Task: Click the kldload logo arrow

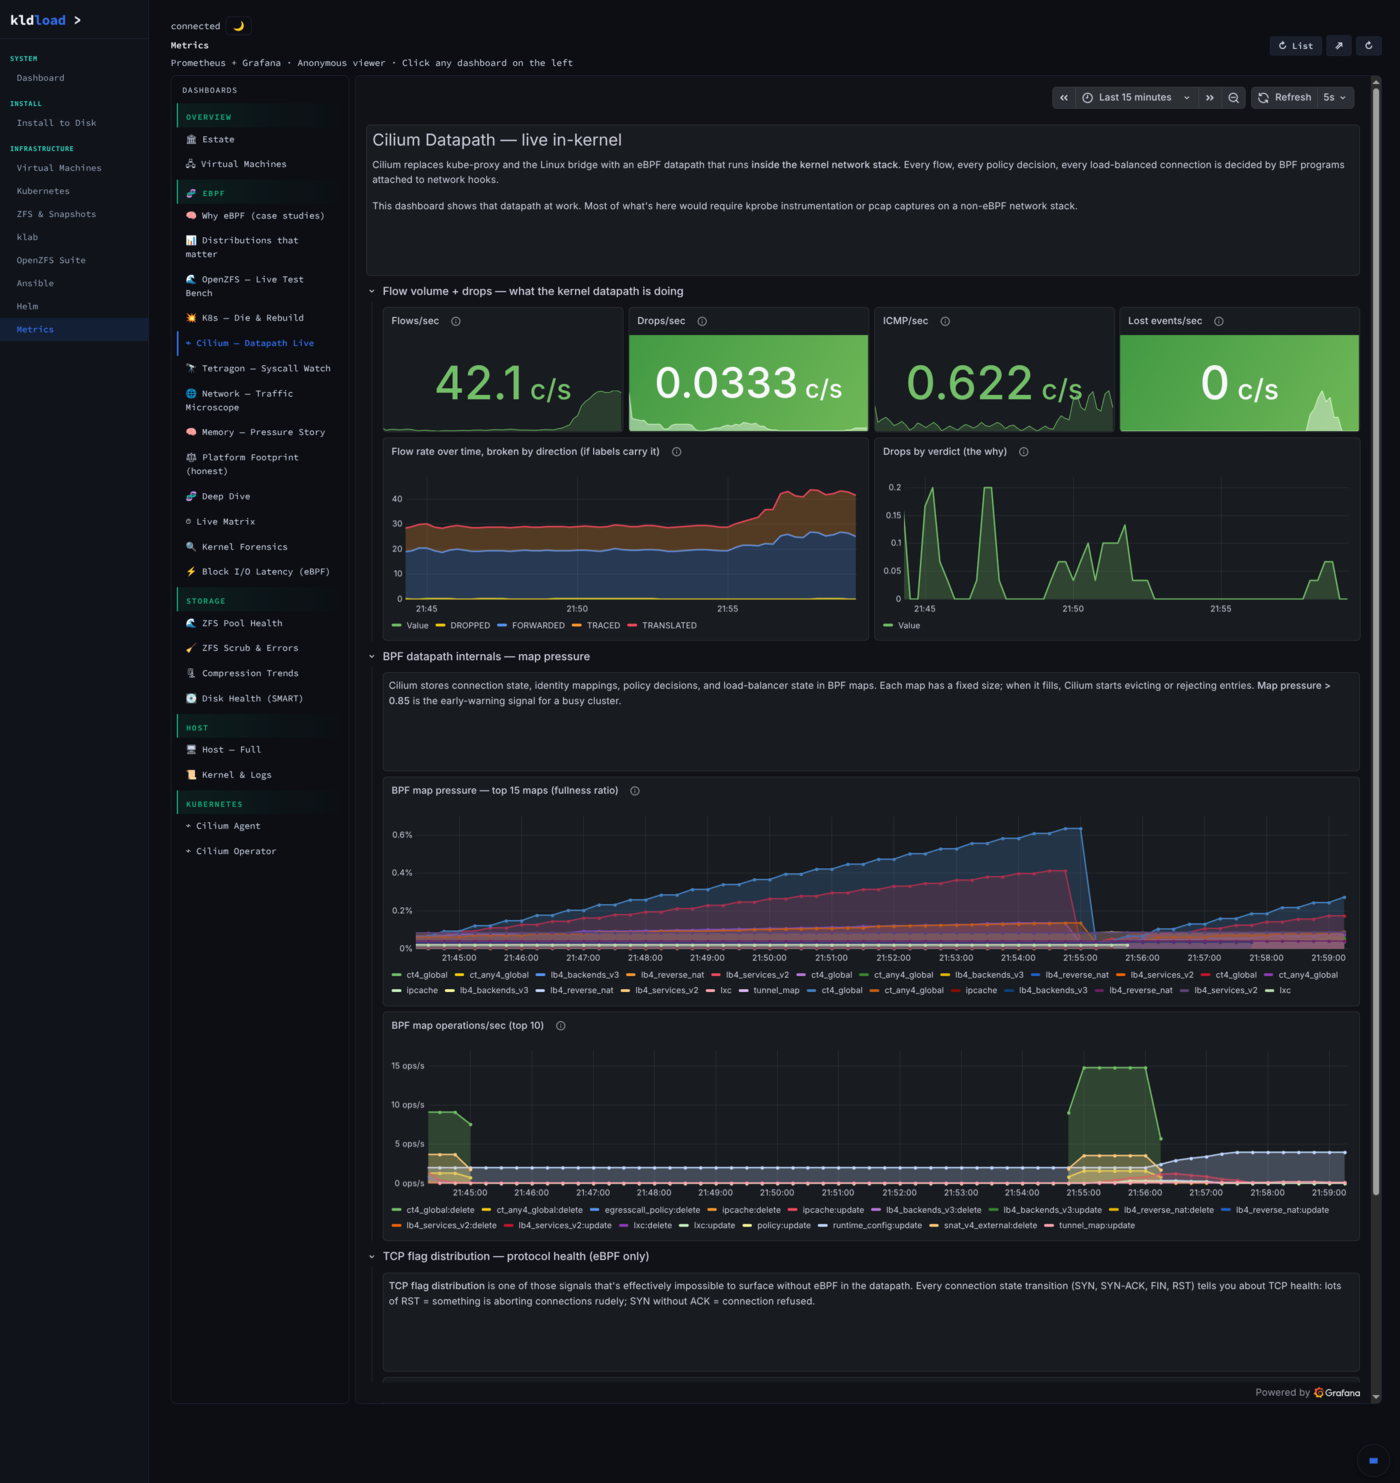Action: point(77,20)
